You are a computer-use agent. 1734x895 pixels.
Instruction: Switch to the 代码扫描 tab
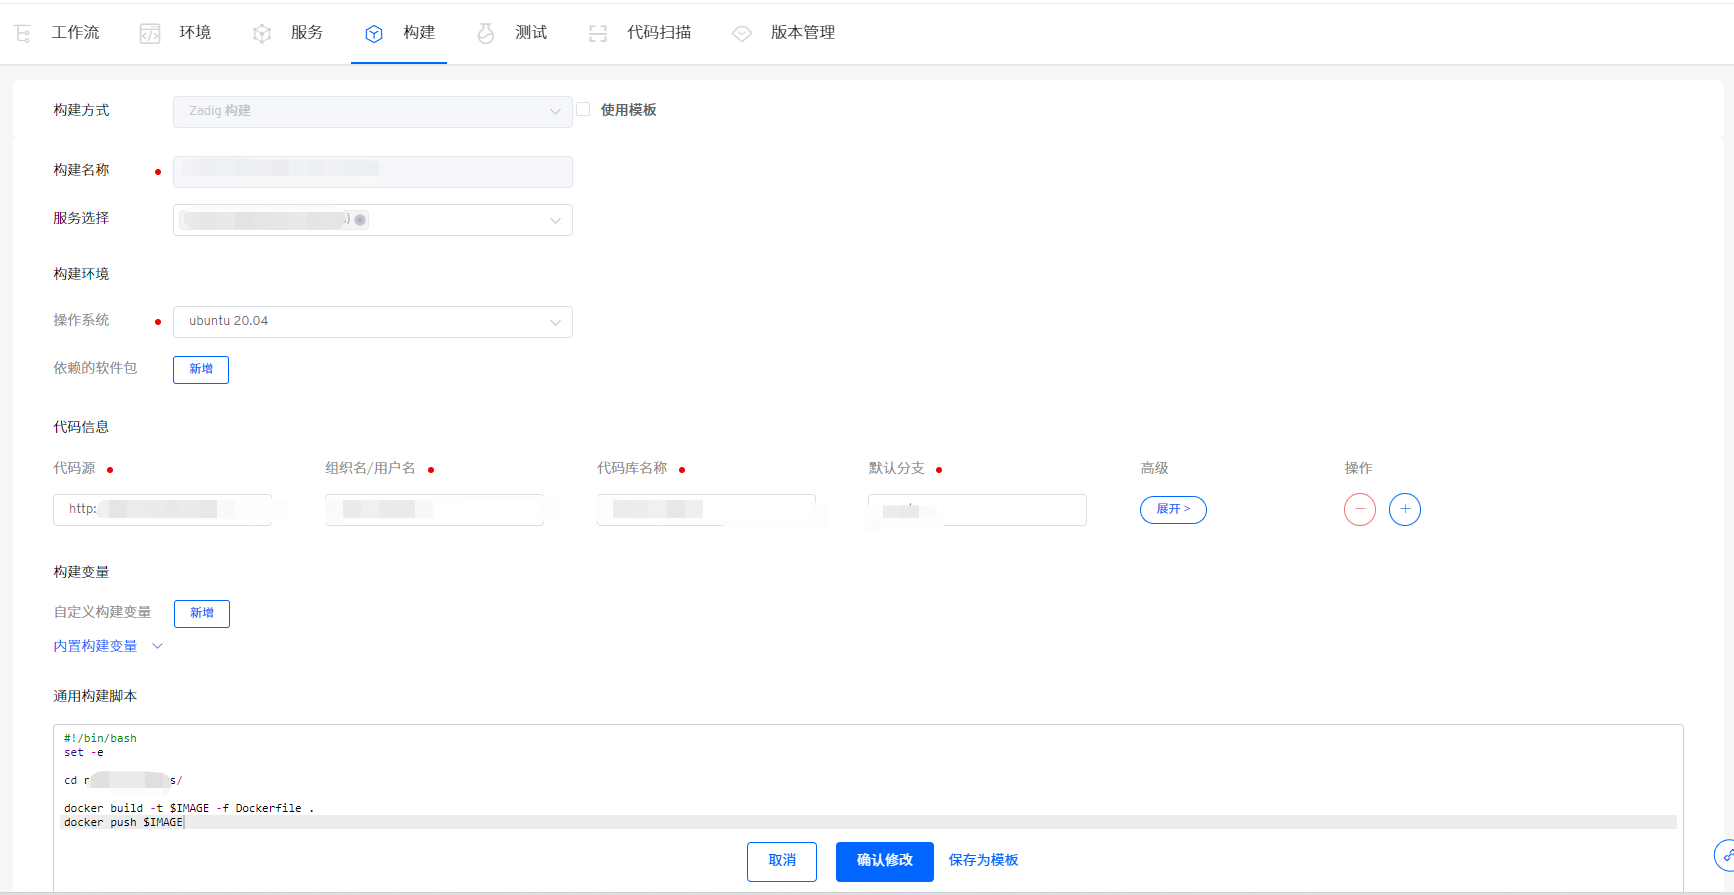[659, 33]
